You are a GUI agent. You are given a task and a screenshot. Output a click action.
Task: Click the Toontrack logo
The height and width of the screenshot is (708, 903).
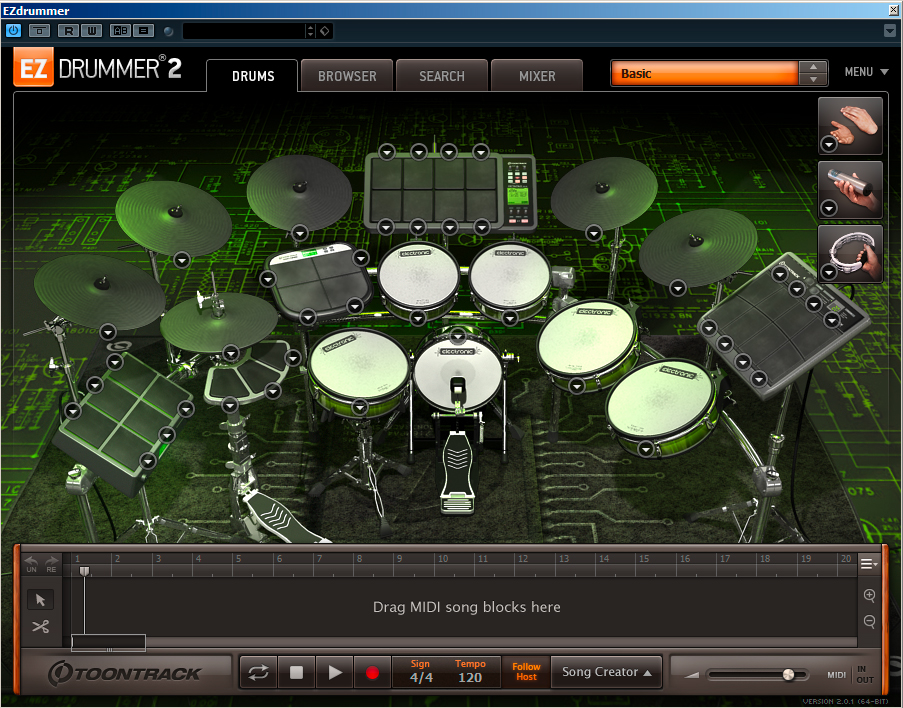click(124, 673)
